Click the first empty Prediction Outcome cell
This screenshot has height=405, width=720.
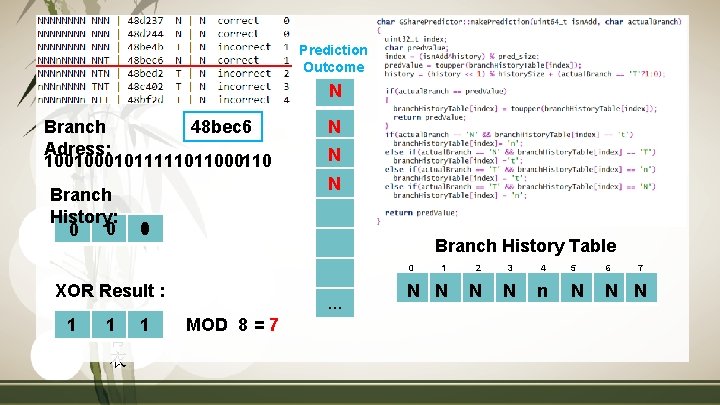click(335, 213)
